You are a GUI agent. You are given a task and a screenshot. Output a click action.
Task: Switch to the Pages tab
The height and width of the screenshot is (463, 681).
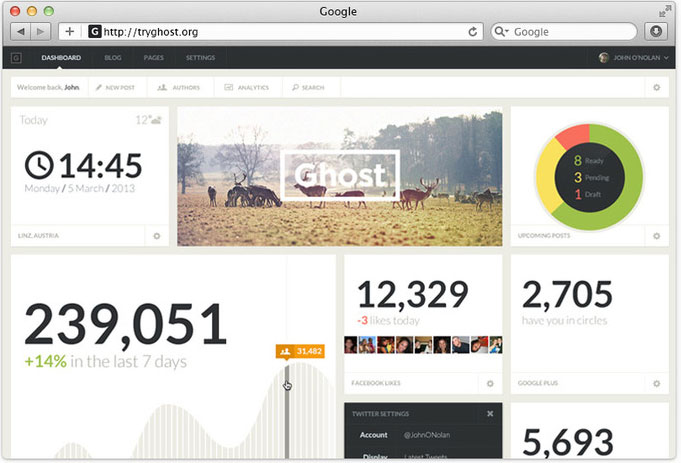pos(154,57)
